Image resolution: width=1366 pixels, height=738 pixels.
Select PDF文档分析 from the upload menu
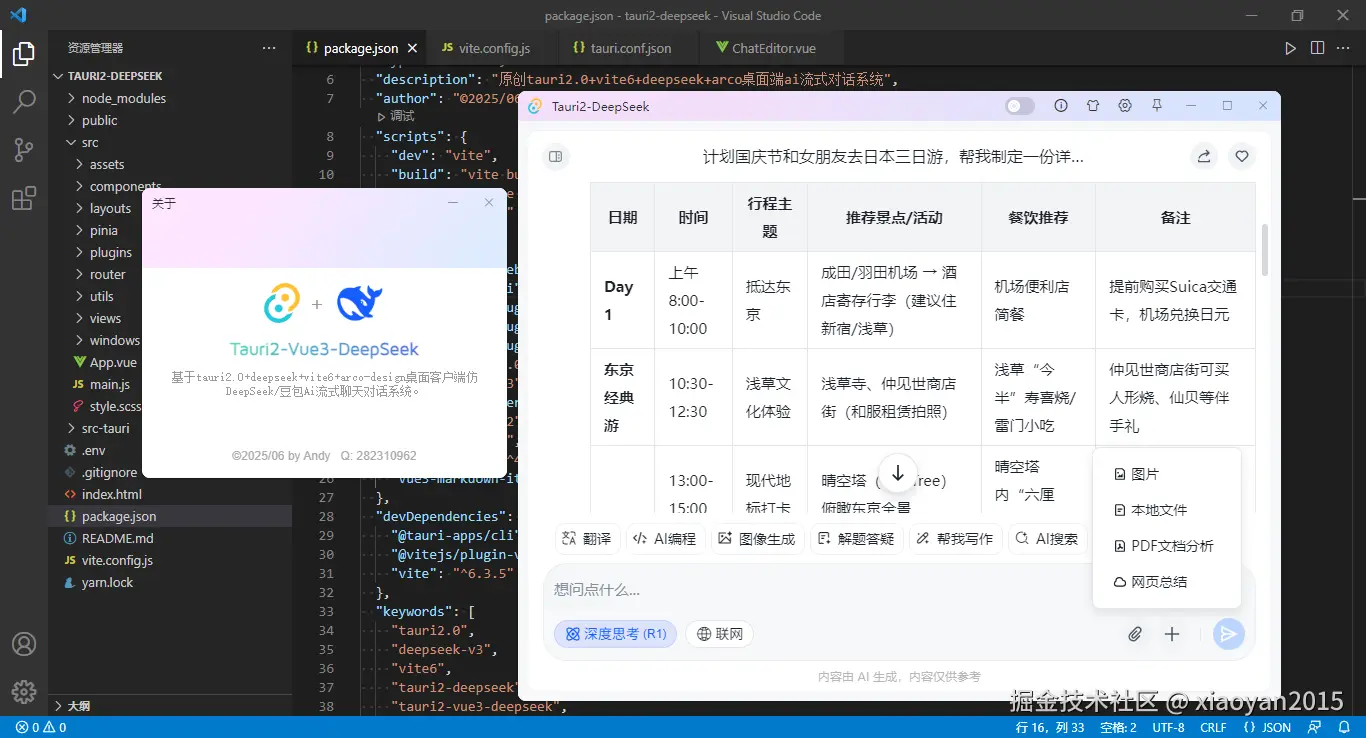pyautogui.click(x=1167, y=546)
